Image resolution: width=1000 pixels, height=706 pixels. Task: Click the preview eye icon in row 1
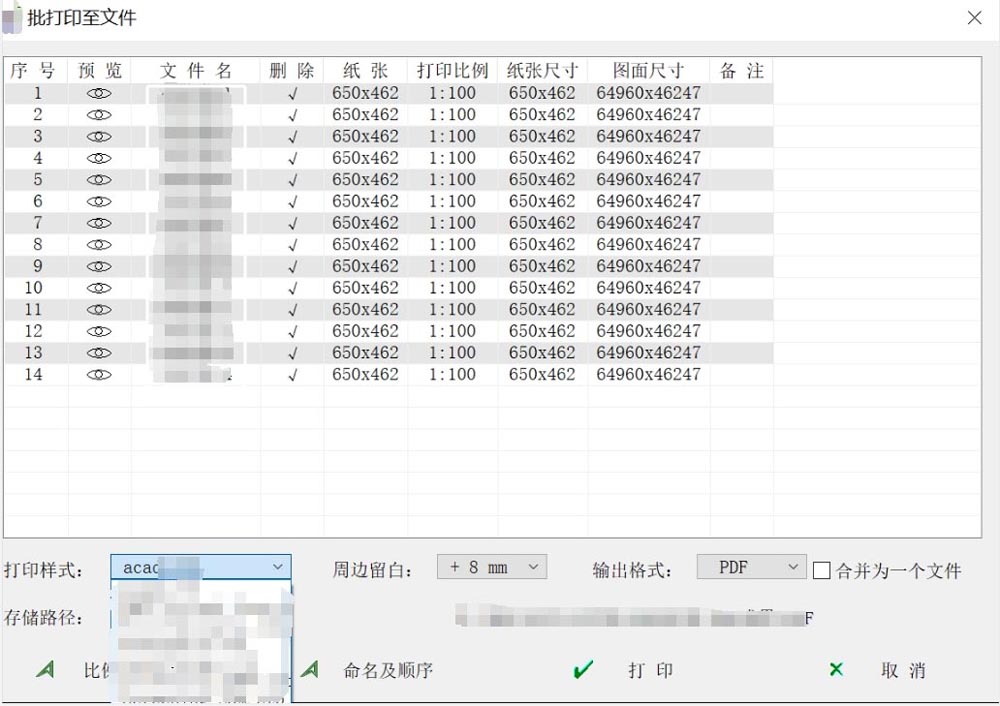pos(99,93)
